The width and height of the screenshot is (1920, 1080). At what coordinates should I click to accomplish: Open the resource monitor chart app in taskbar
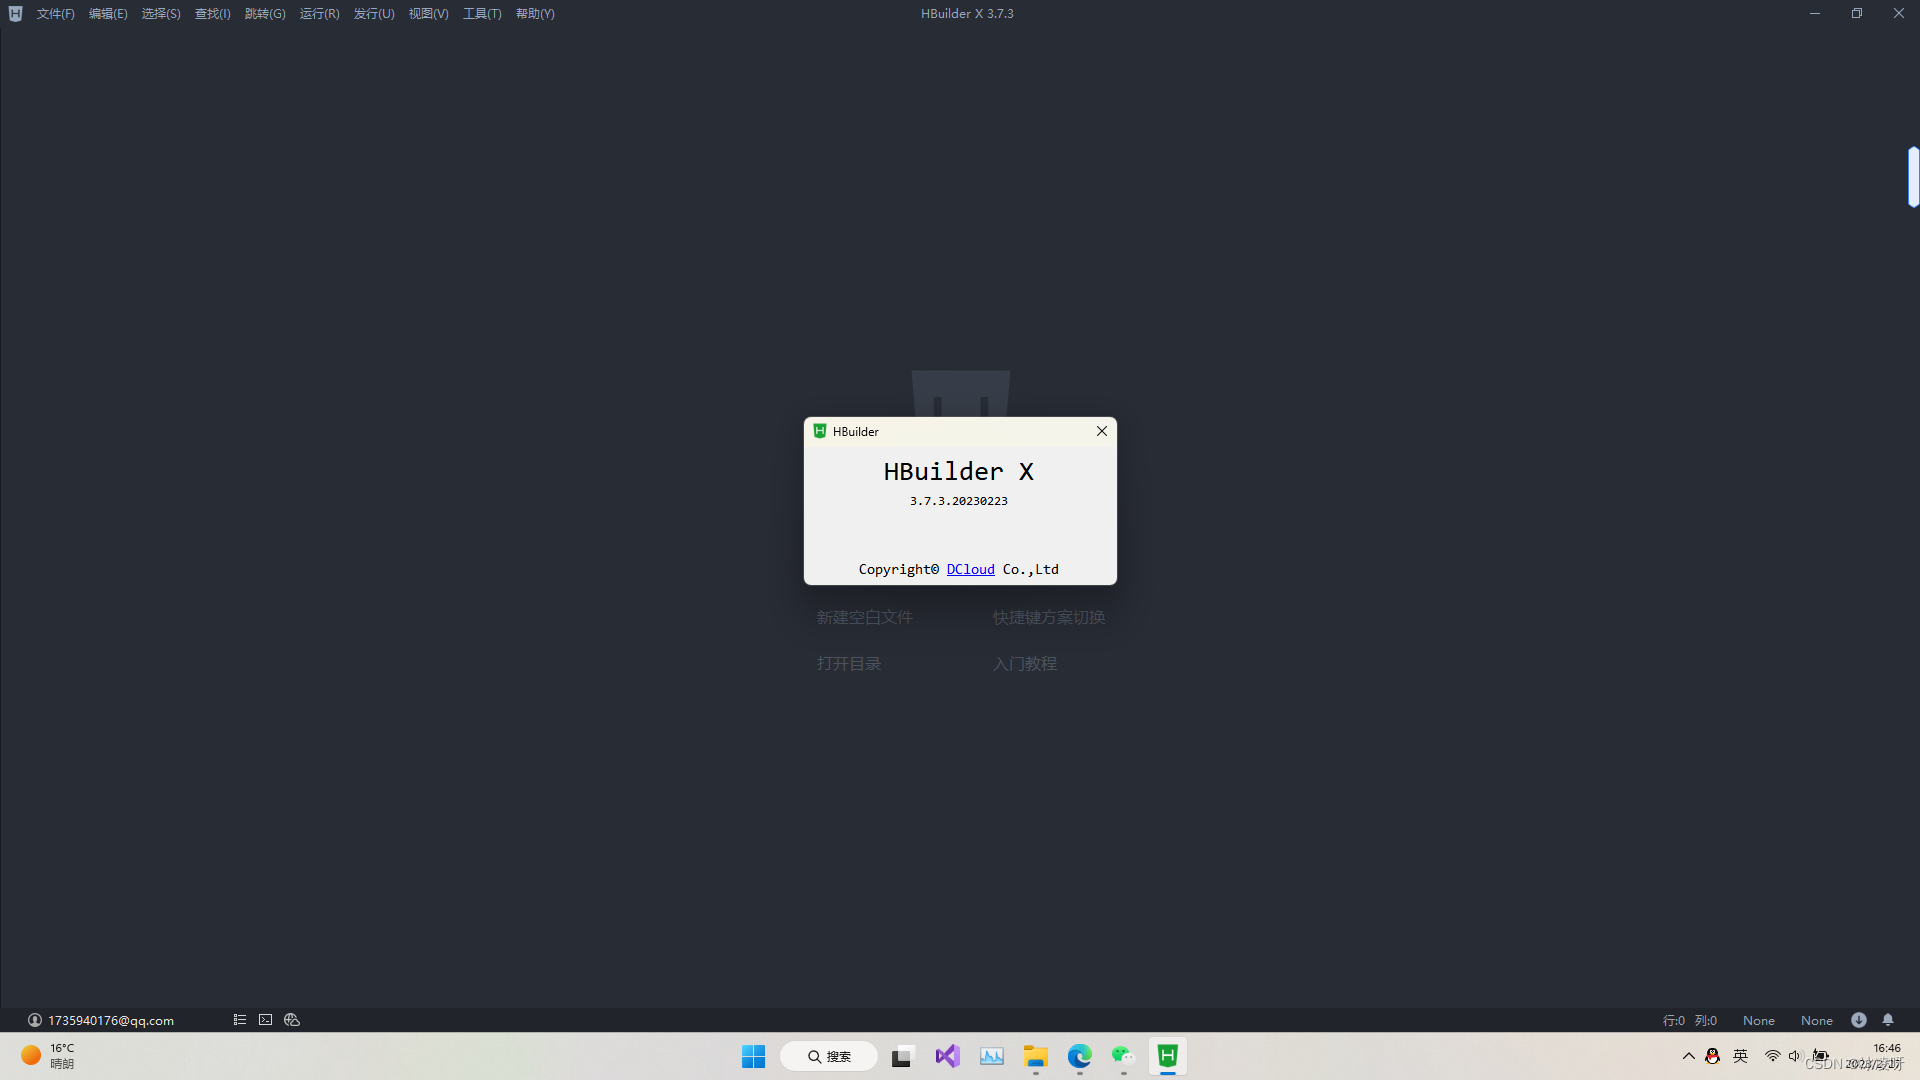tap(991, 1056)
